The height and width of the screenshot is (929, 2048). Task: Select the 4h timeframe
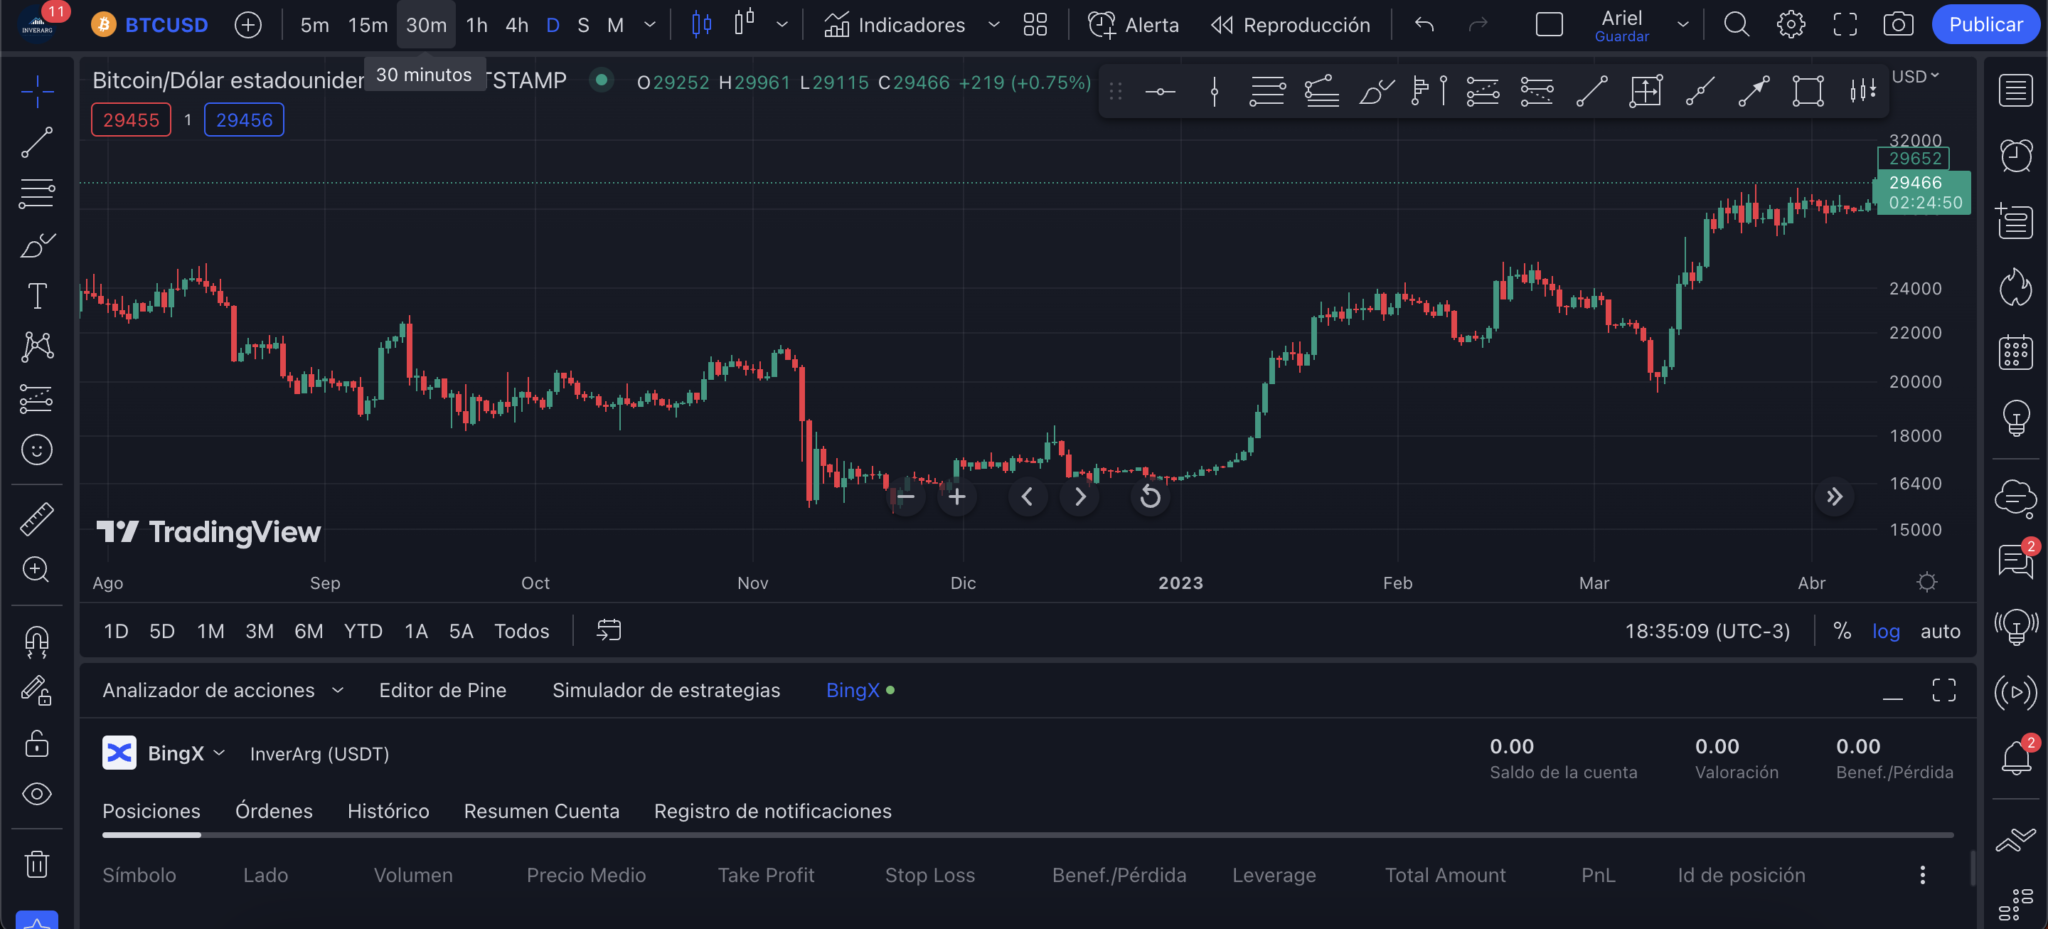517,25
